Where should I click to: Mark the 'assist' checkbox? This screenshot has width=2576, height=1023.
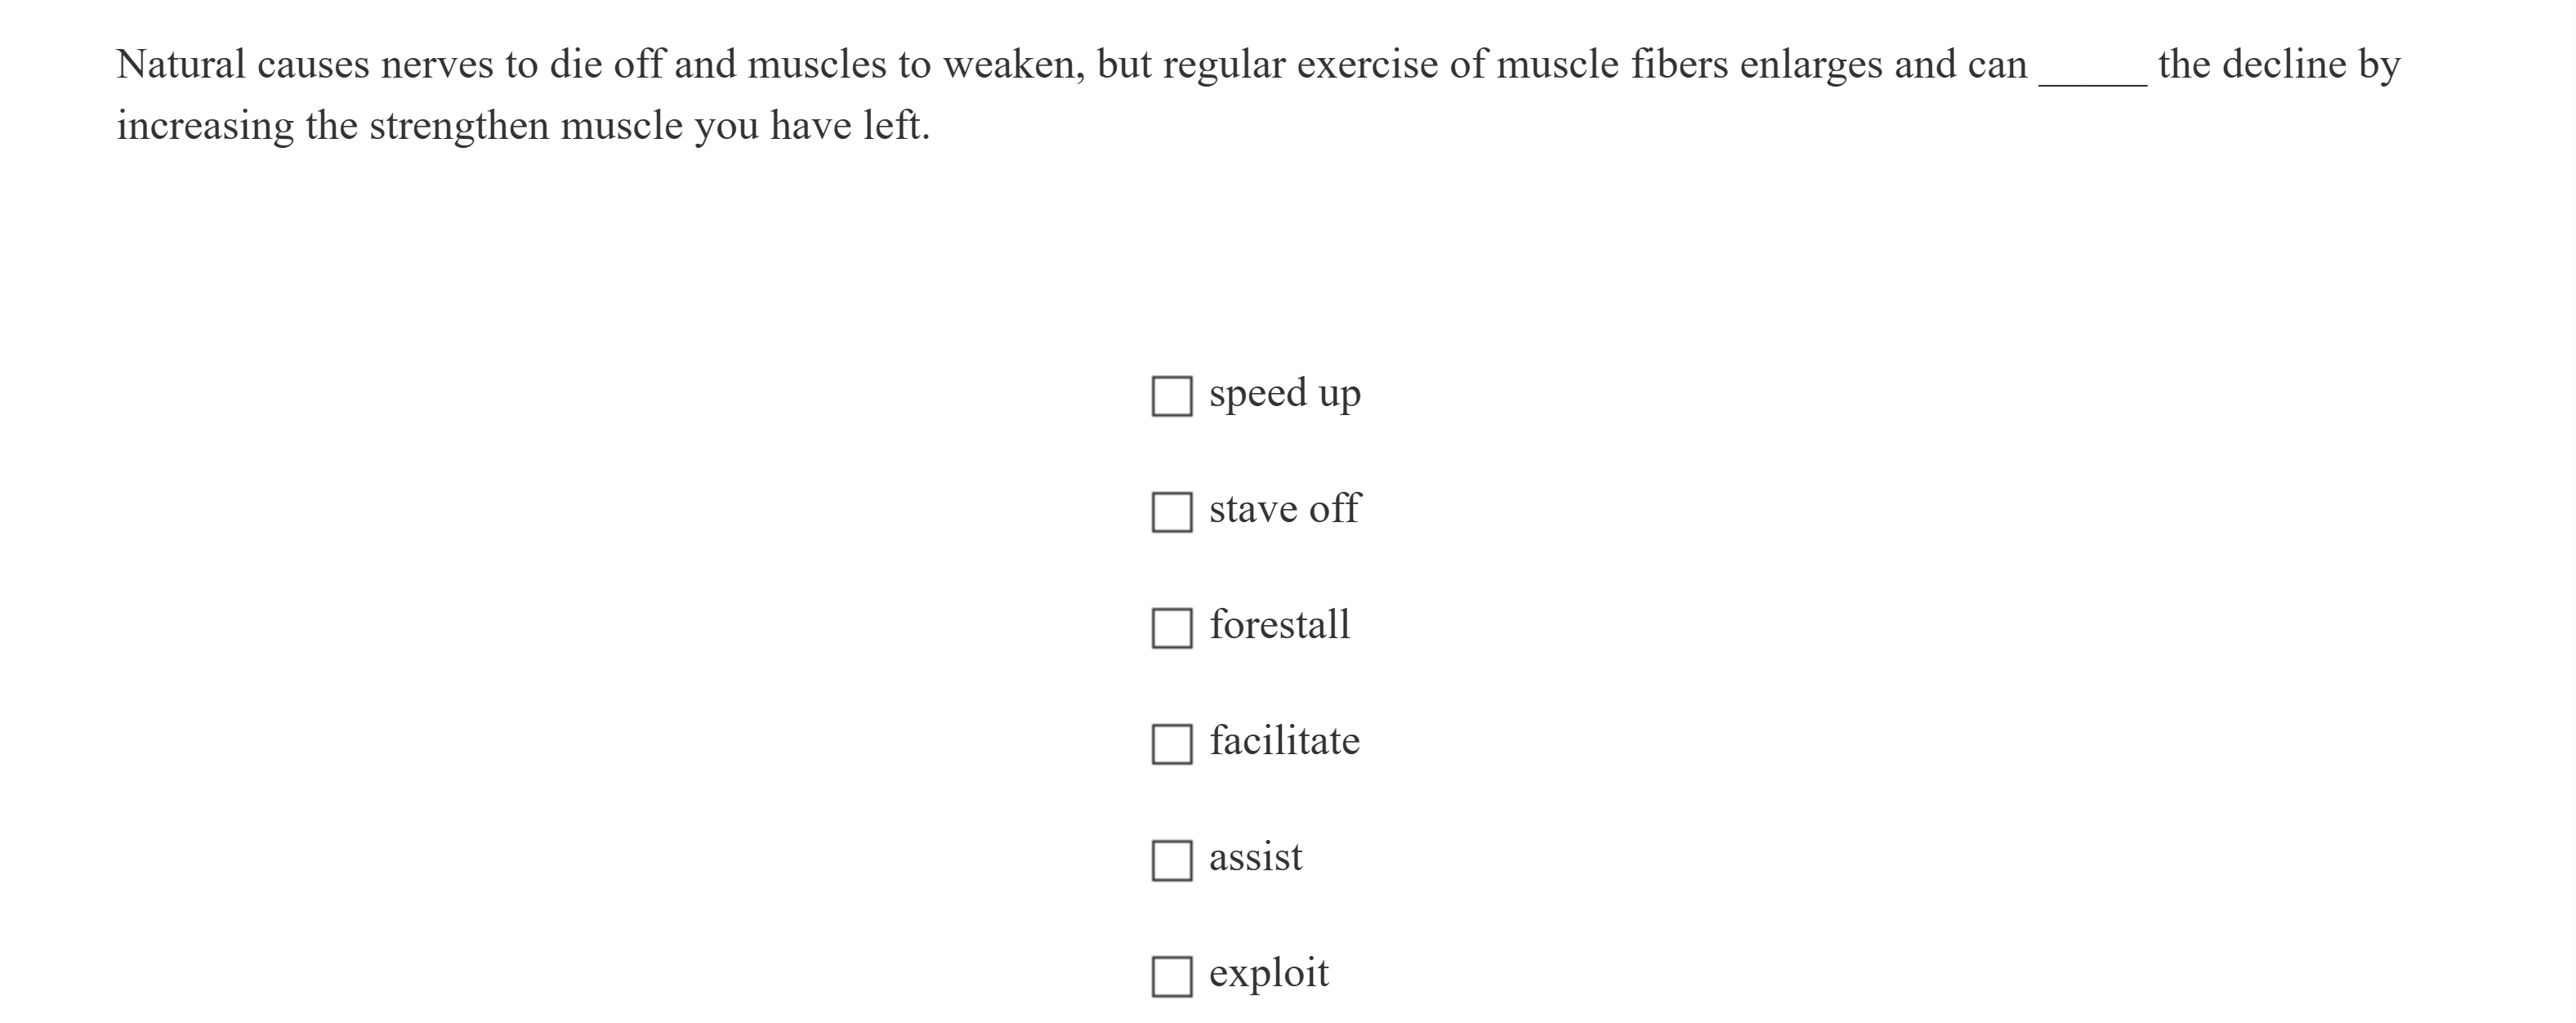(1171, 860)
